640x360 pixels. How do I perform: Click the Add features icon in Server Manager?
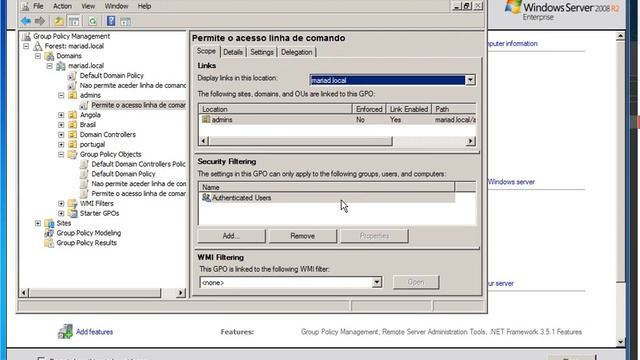(x=65, y=331)
